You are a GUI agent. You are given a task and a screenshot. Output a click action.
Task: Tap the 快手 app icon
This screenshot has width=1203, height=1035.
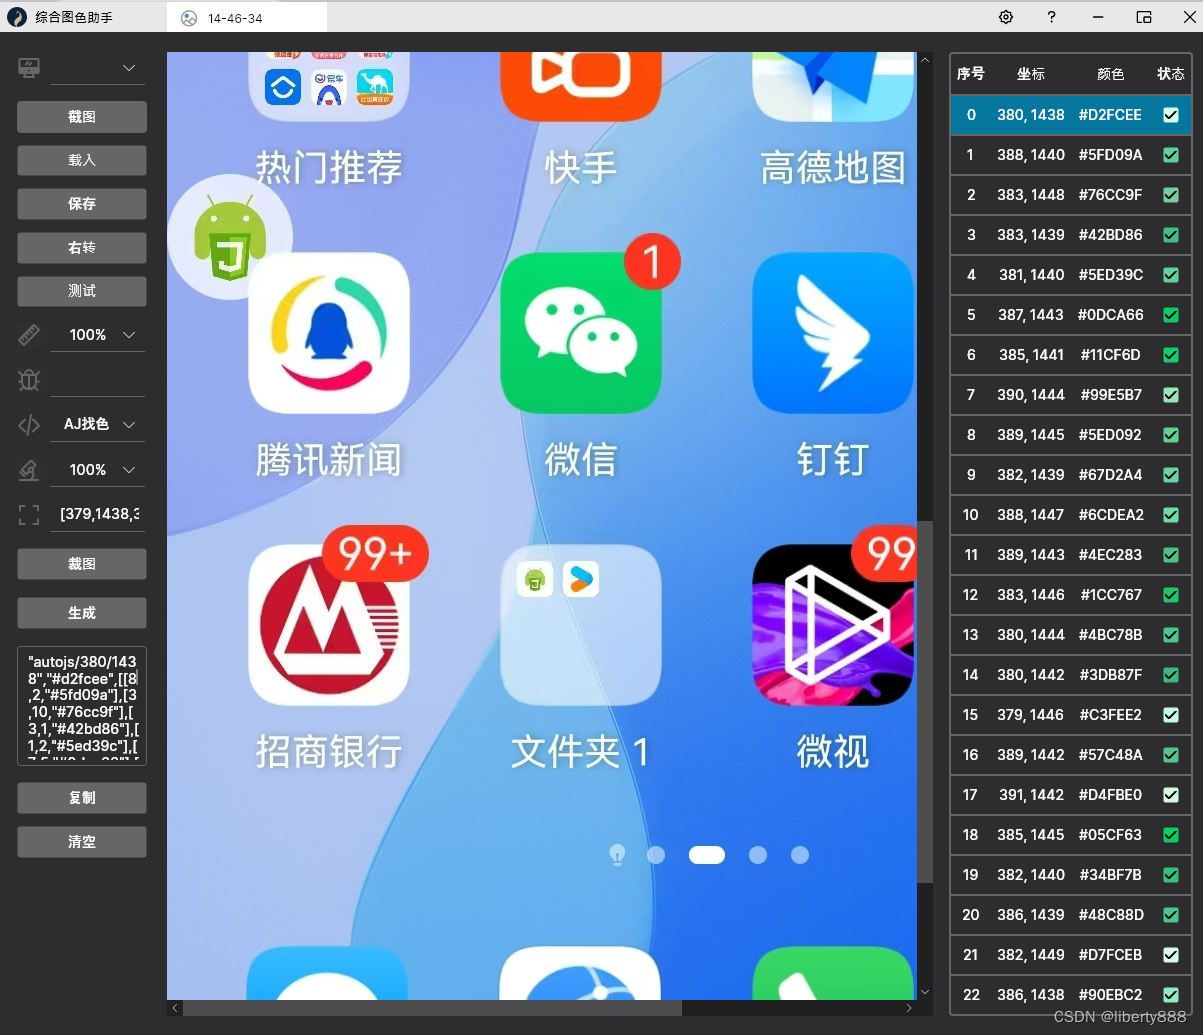click(x=581, y=86)
